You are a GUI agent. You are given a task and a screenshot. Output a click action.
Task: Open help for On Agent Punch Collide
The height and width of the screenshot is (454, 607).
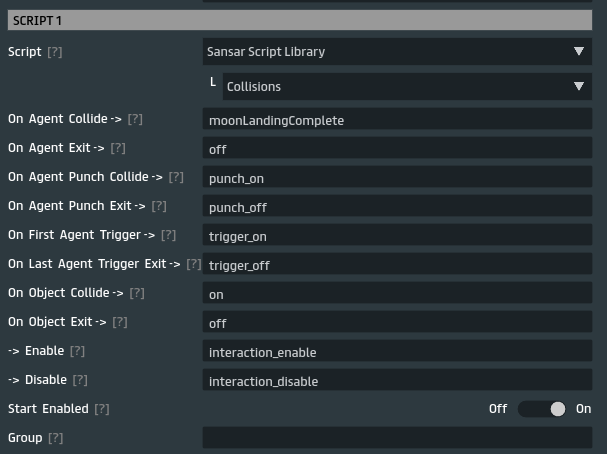176,178
